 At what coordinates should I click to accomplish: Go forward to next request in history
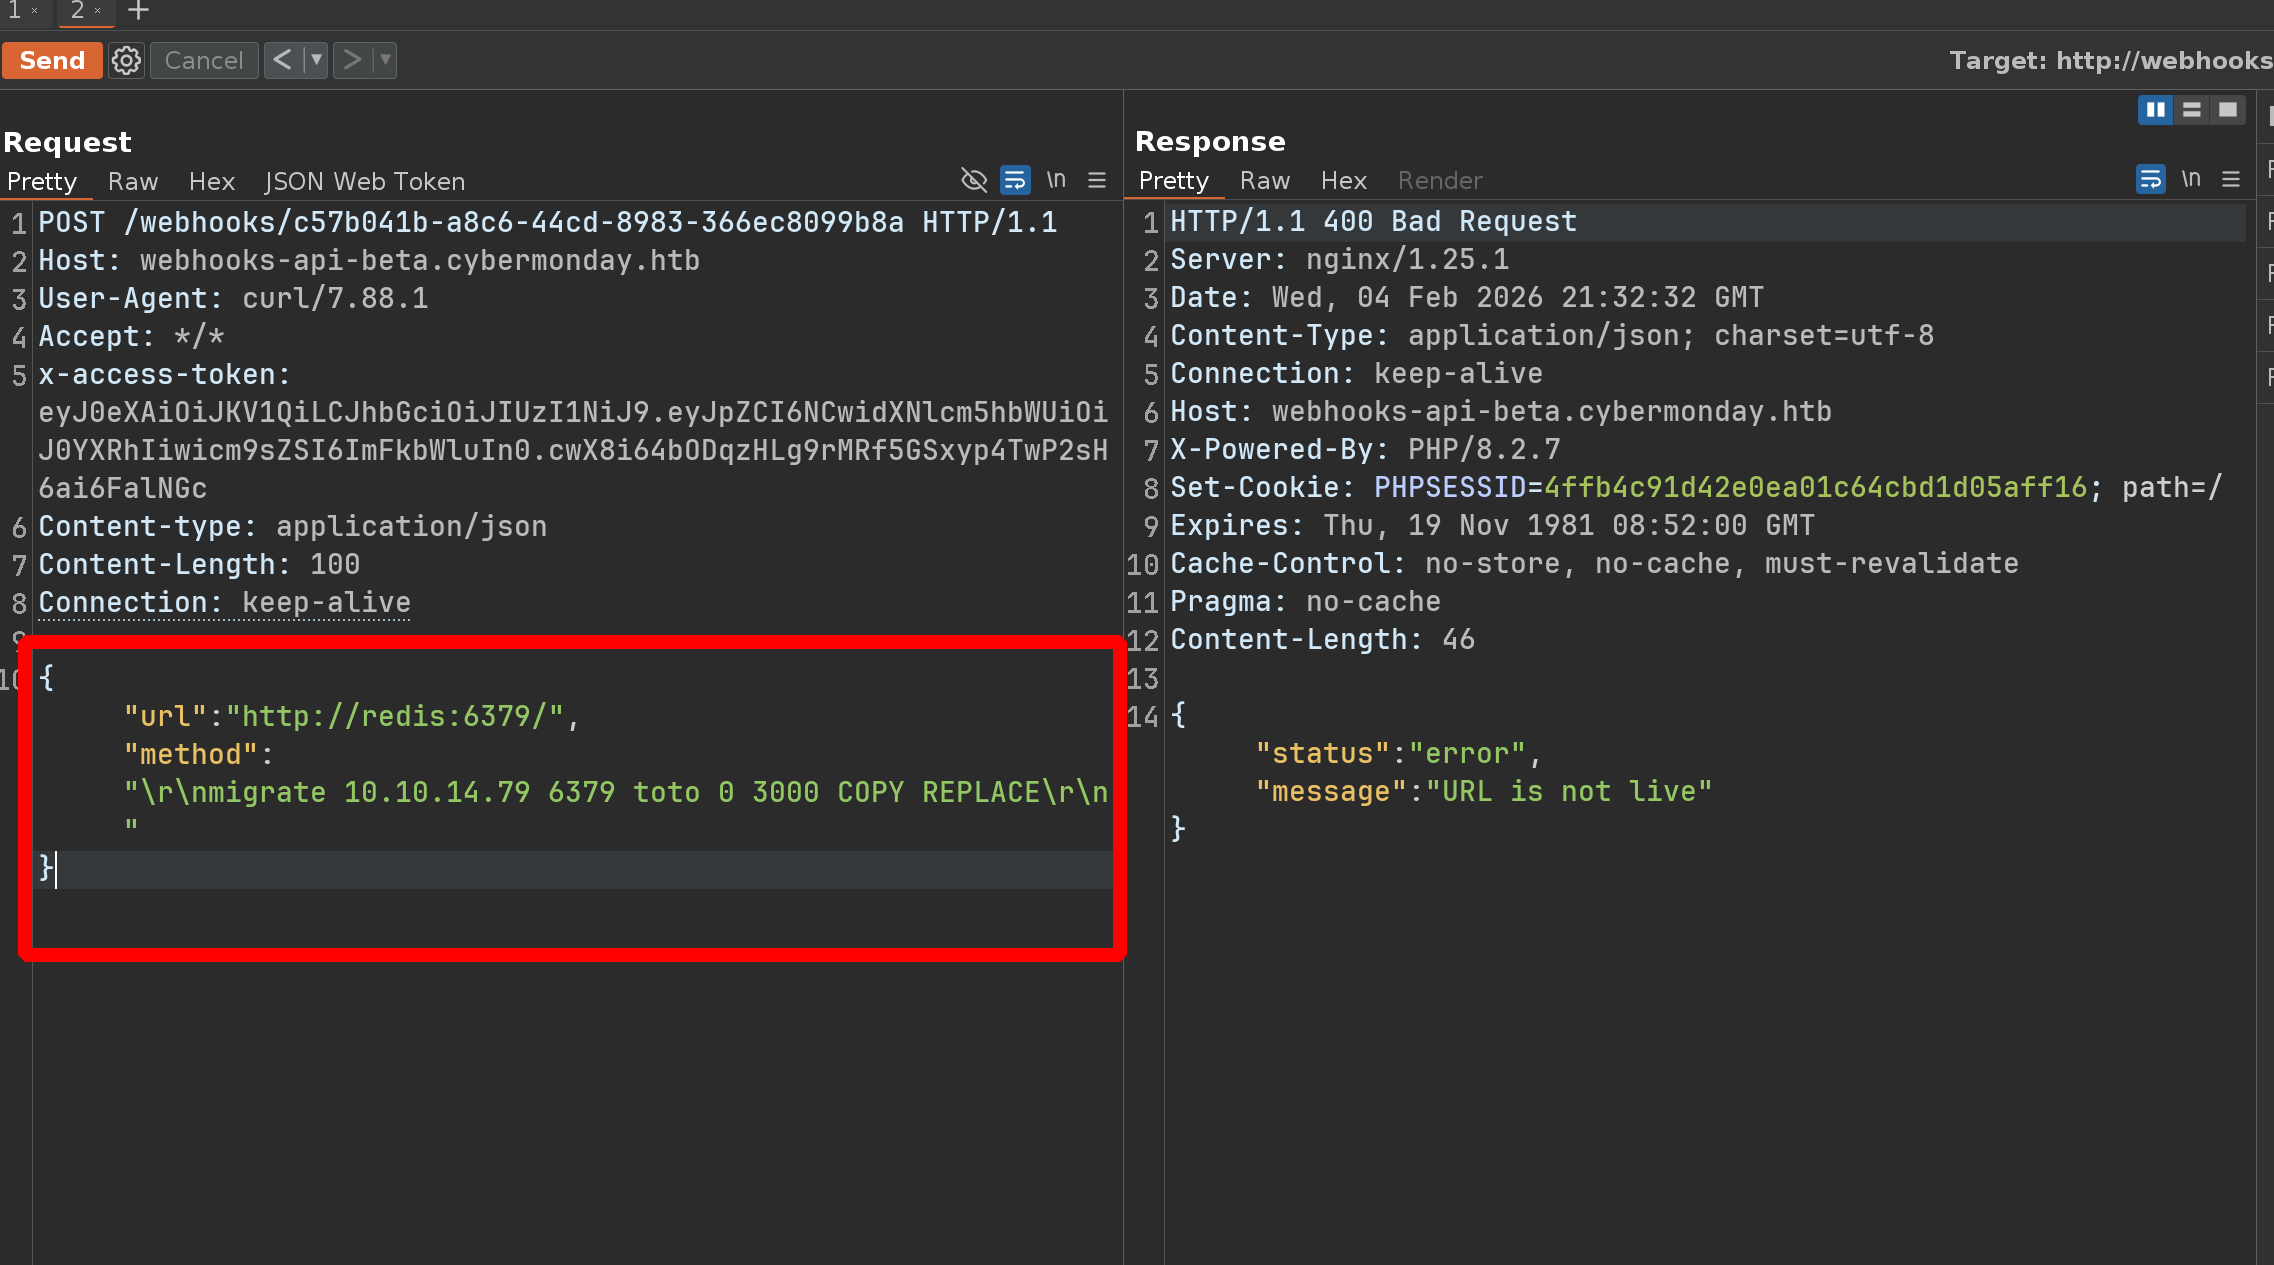click(x=352, y=60)
